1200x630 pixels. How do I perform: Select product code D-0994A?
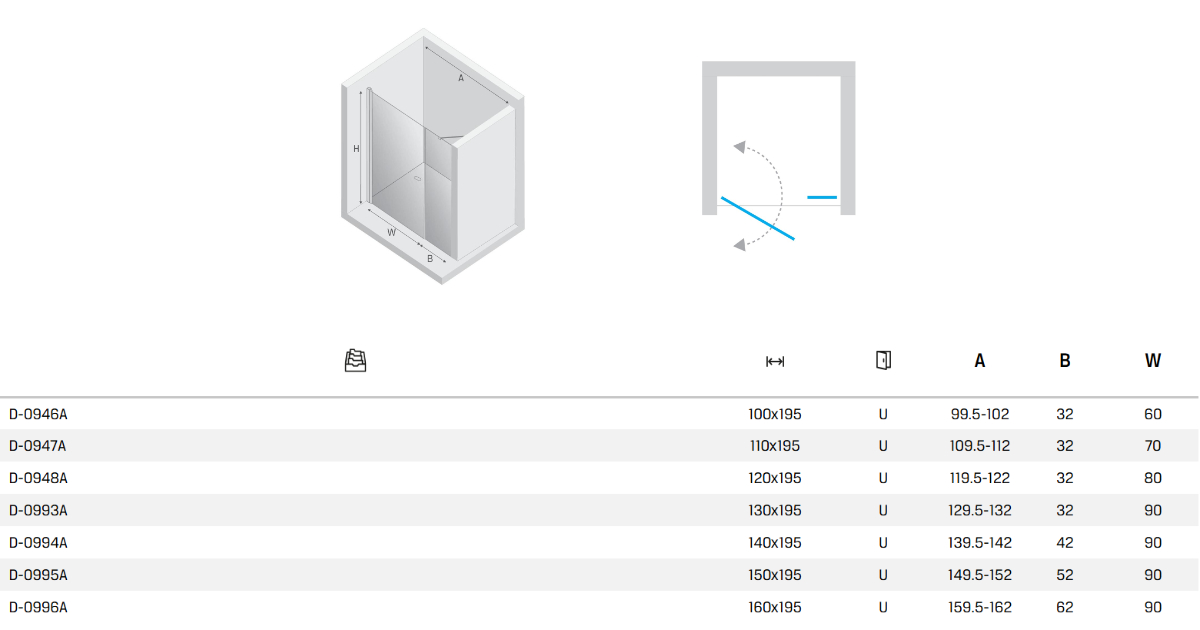click(38, 543)
